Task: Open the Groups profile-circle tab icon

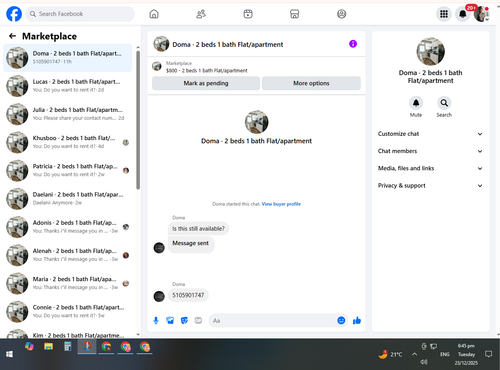Action: click(342, 14)
